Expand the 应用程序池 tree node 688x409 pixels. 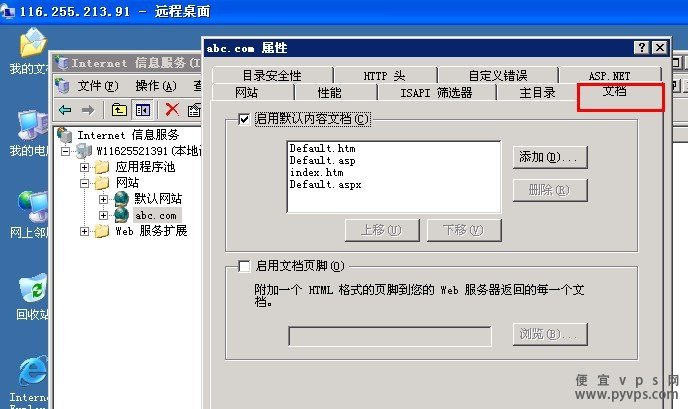84,167
